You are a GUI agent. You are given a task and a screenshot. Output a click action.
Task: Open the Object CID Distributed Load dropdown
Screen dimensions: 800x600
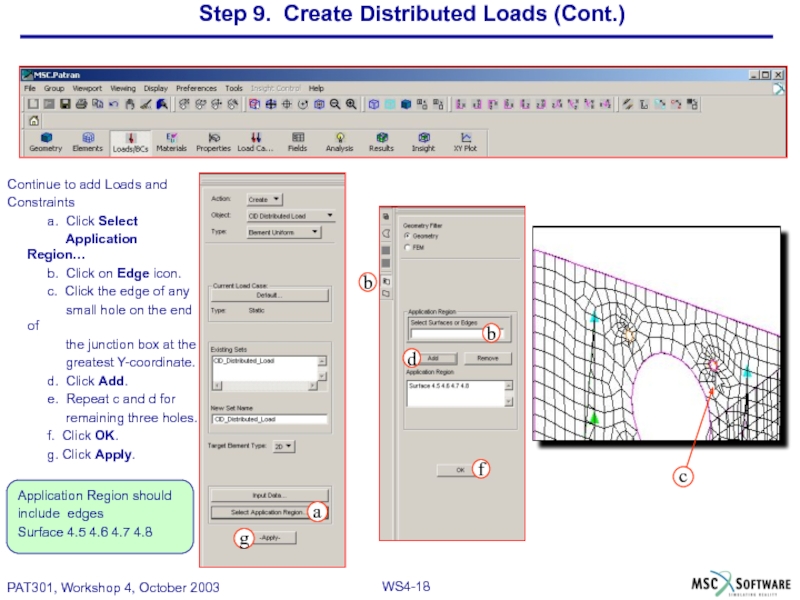click(x=290, y=215)
